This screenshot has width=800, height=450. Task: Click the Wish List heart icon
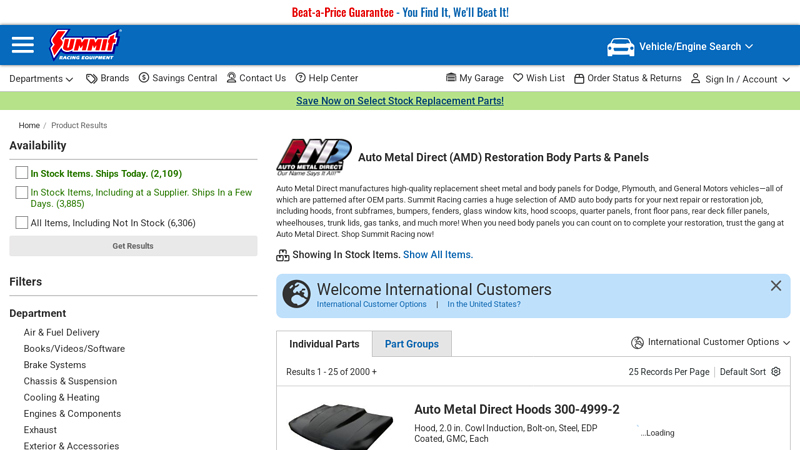point(518,78)
